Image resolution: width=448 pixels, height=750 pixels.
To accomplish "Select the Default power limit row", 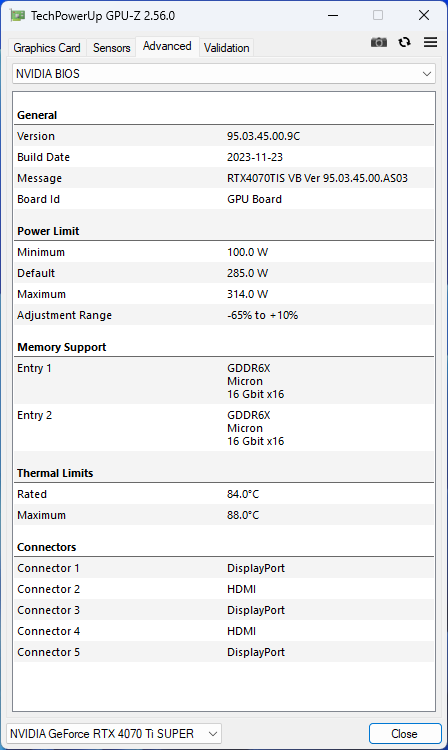I will (224, 273).
